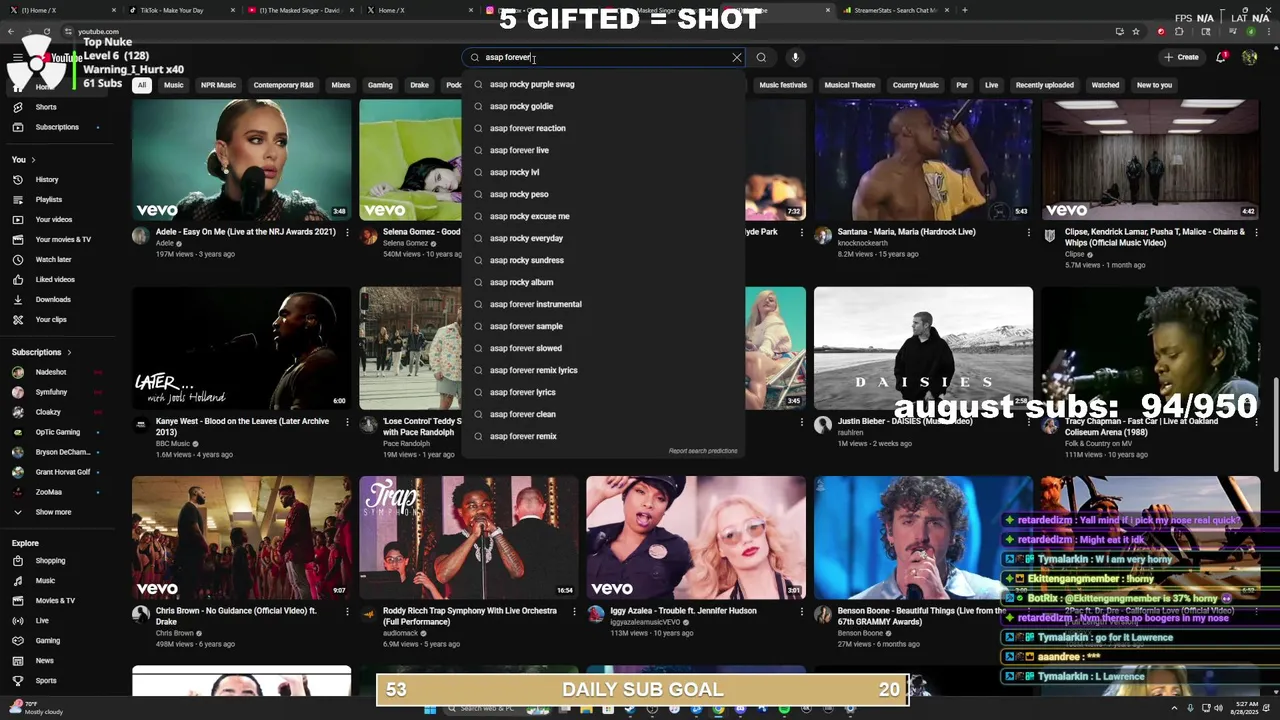1280x720 pixels.
Task: Click the asap forever search input
Action: [605, 57]
